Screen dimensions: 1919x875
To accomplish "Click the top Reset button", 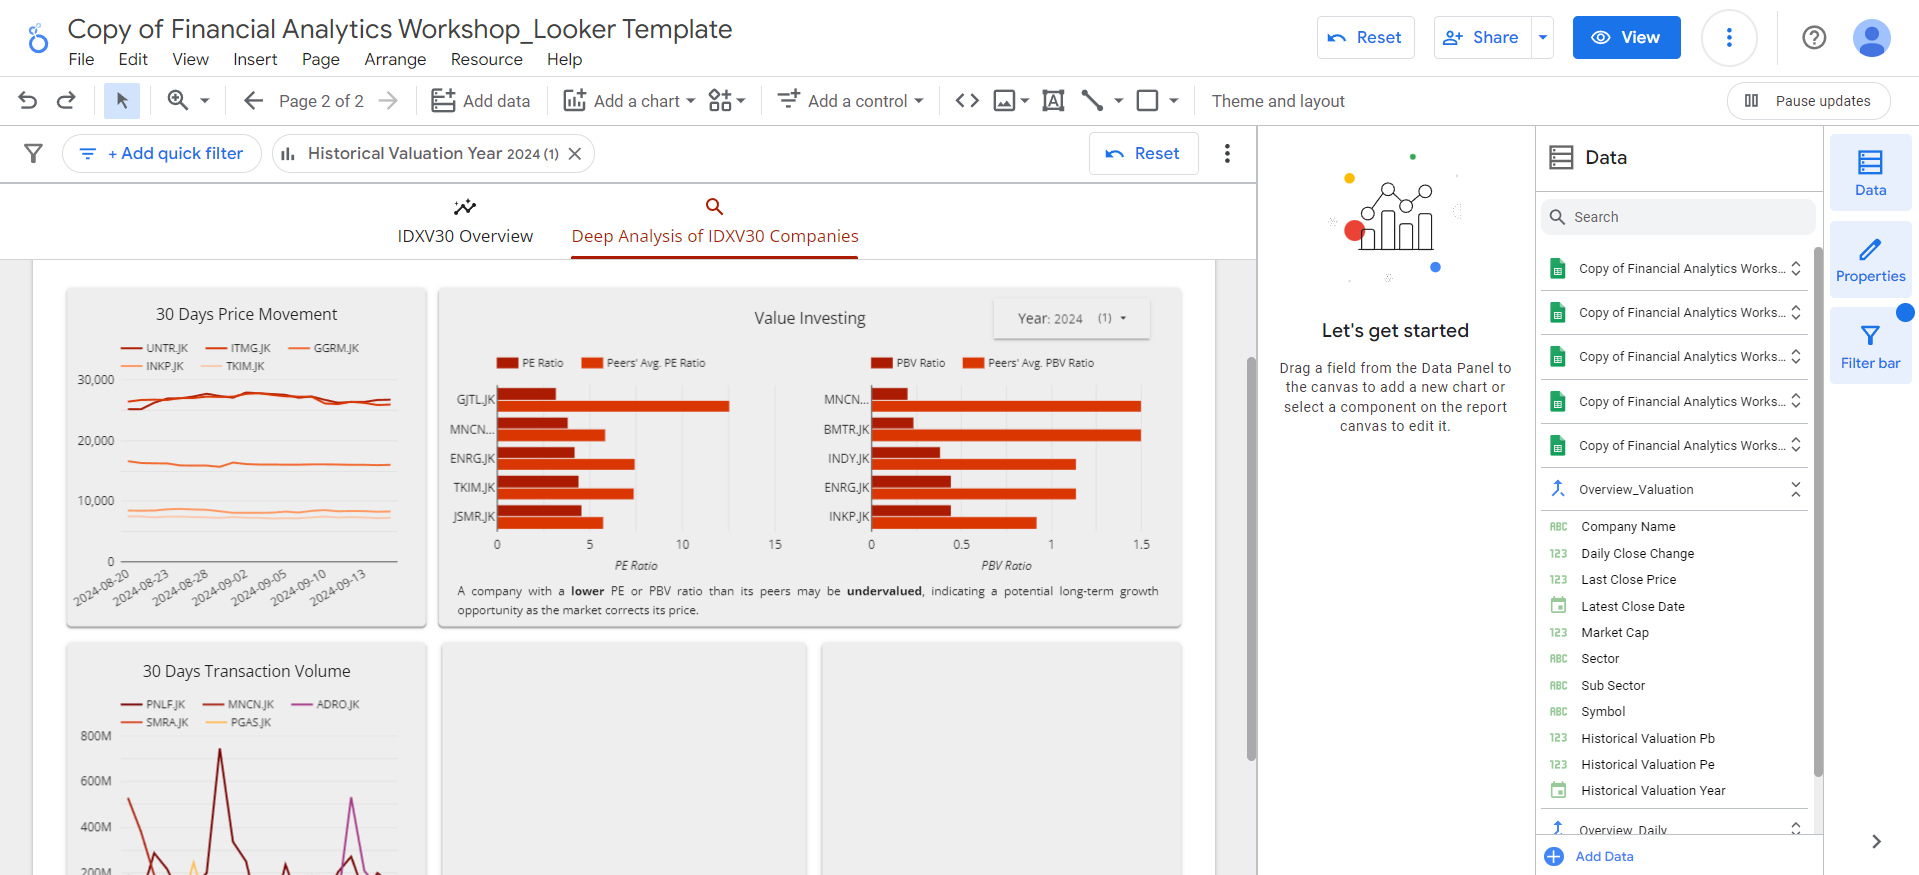I will (1365, 38).
